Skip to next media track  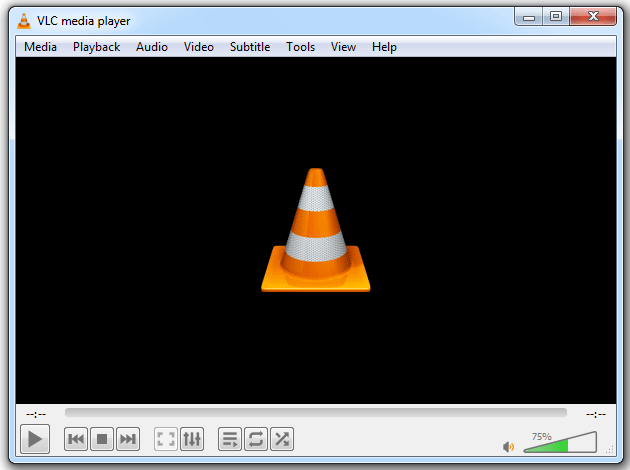[x=128, y=439]
